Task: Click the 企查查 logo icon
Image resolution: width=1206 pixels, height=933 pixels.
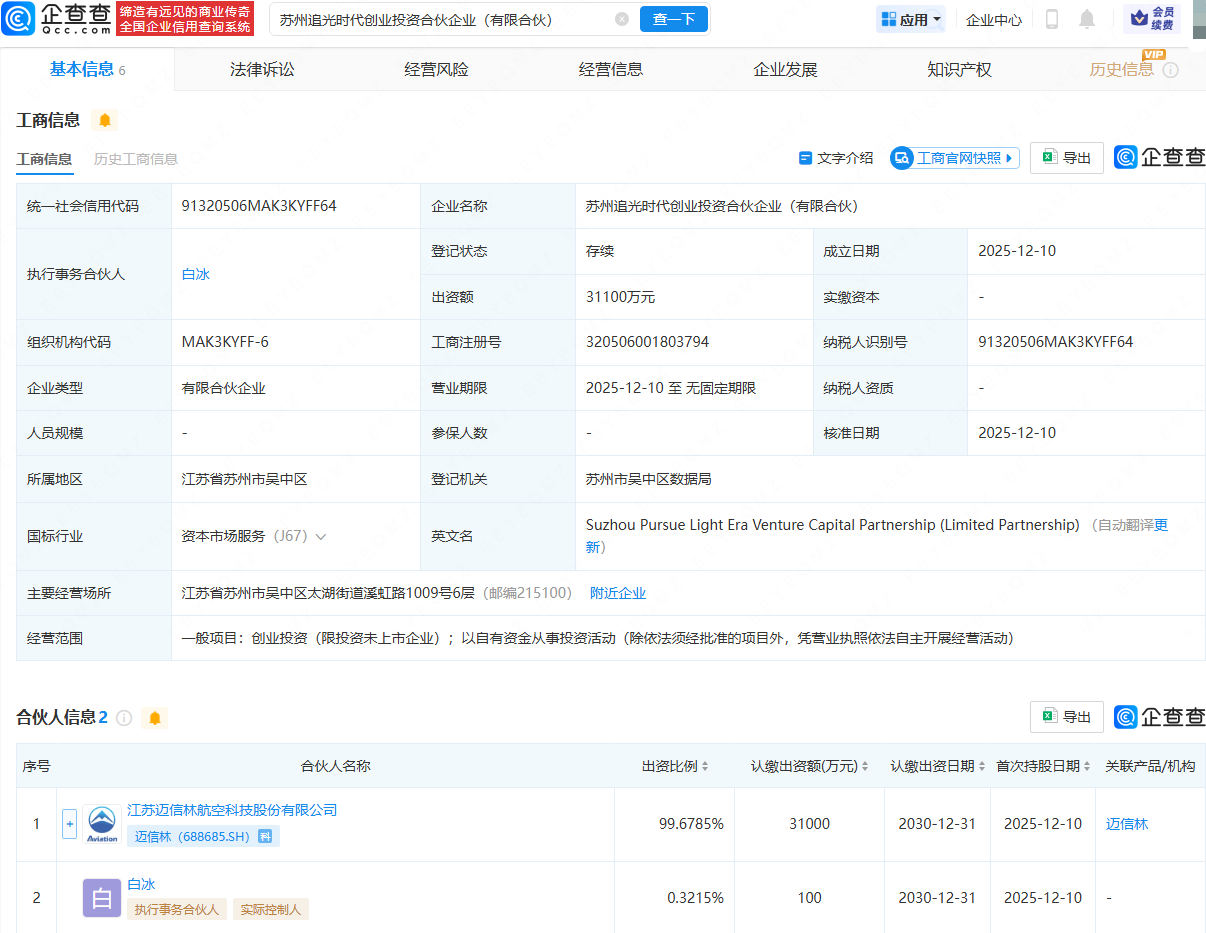Action: coord(19,18)
